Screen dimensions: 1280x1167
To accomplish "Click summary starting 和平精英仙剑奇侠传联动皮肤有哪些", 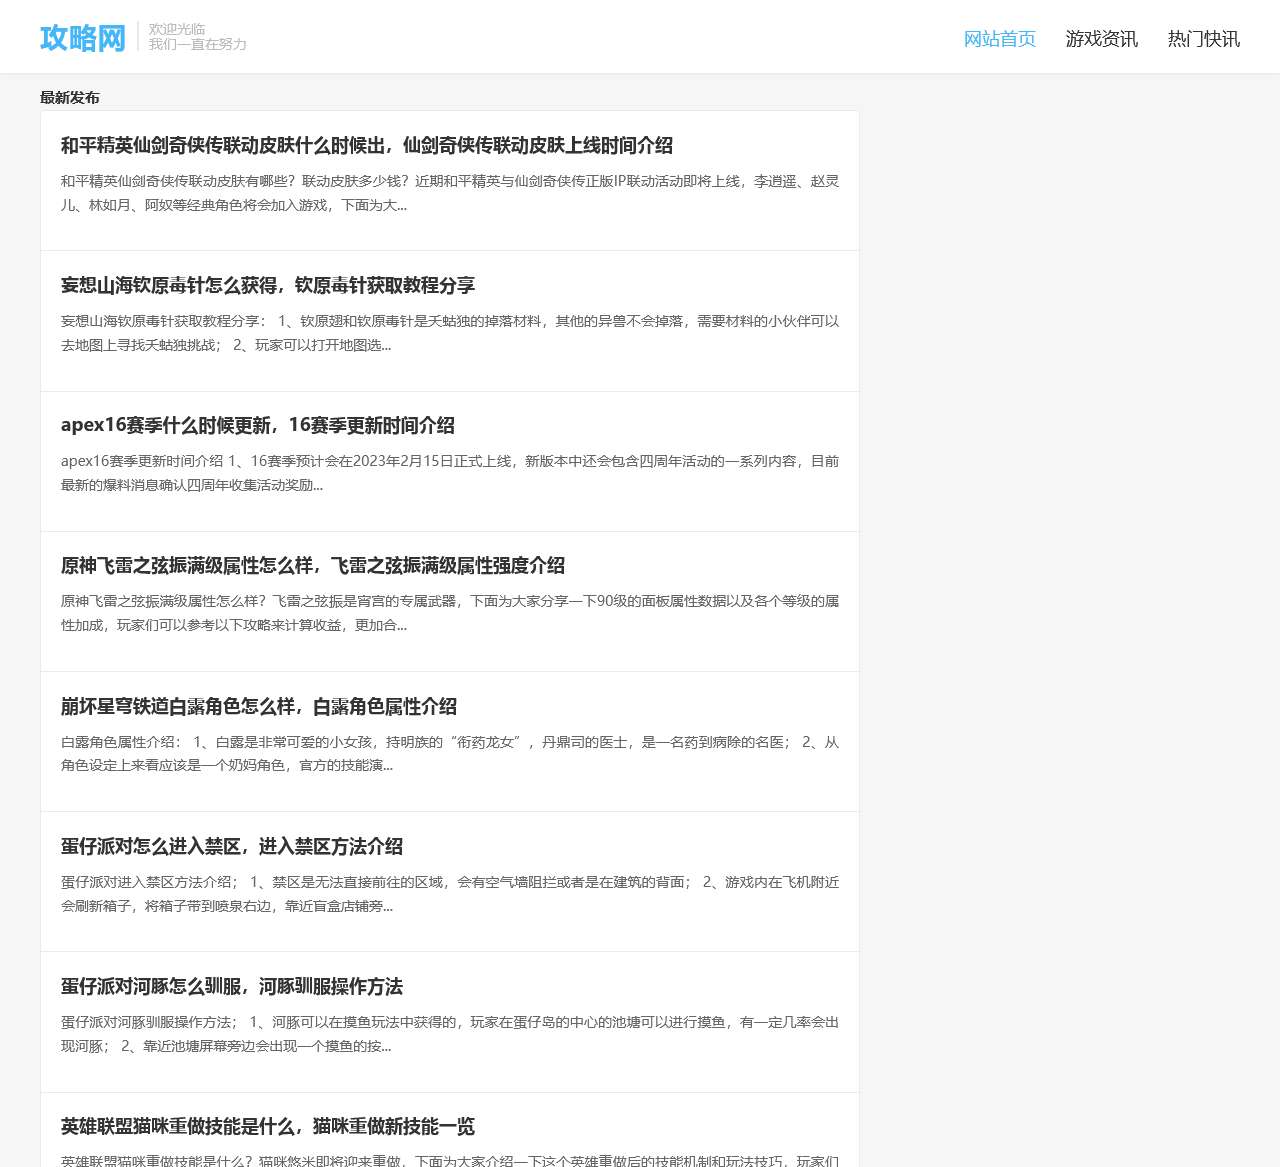I will click(450, 193).
